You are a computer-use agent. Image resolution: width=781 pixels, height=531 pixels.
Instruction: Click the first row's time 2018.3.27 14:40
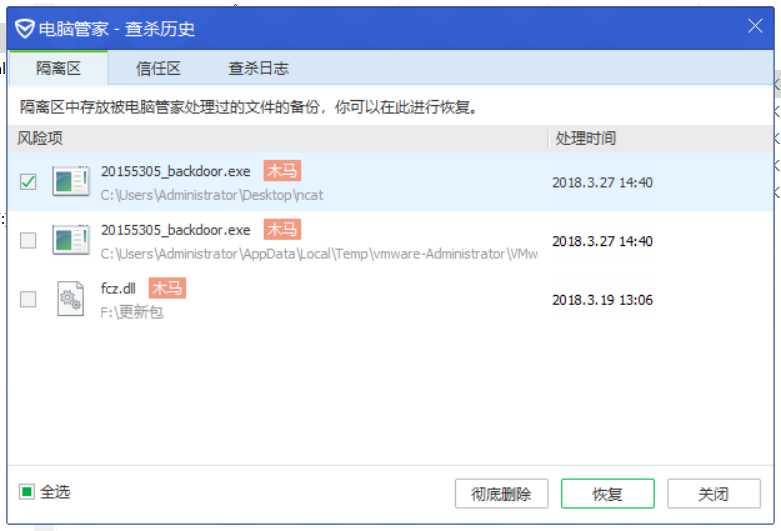click(602, 182)
